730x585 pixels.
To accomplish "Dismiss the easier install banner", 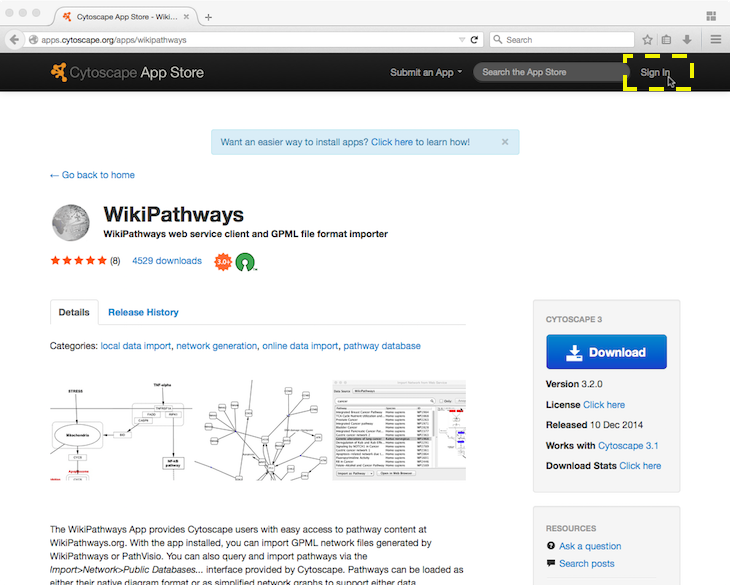I will pyautogui.click(x=505, y=142).
